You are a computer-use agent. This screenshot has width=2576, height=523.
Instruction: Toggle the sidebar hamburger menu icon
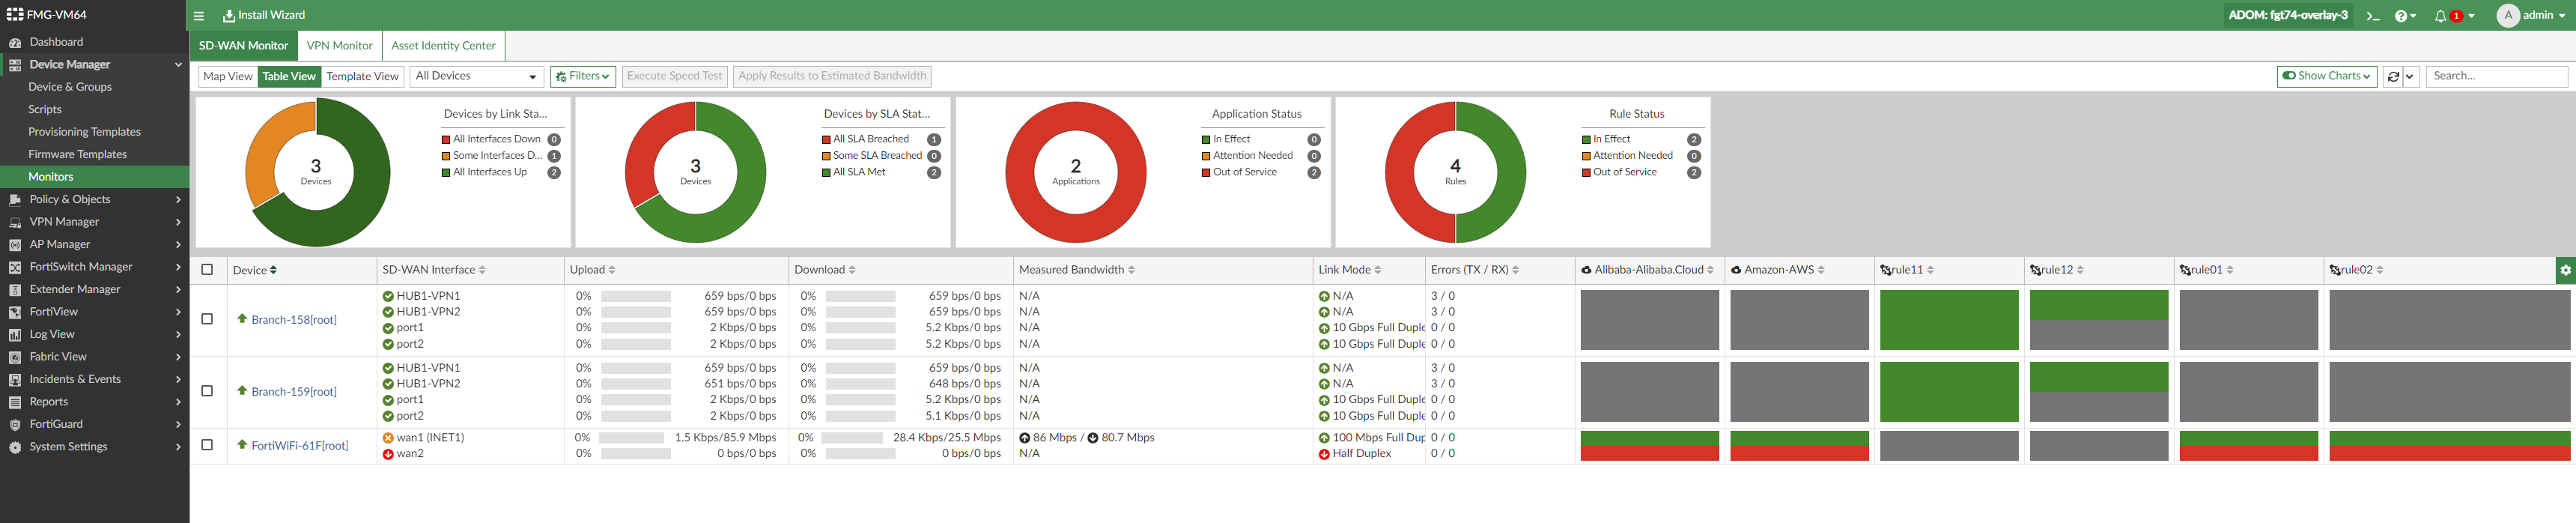(x=199, y=16)
